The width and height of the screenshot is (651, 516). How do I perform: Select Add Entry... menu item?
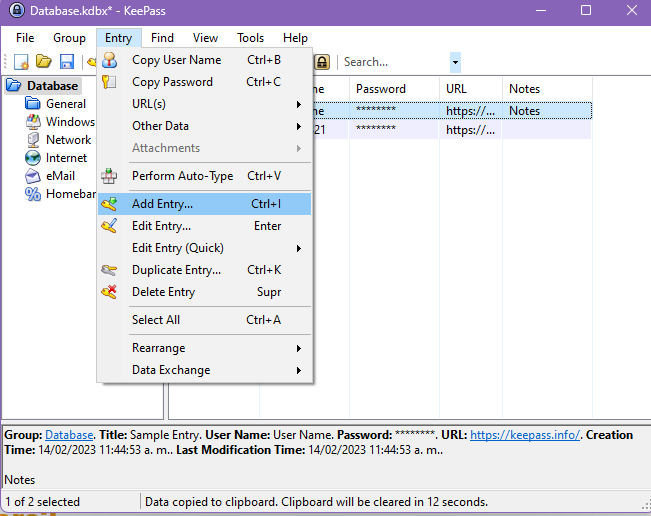(x=205, y=204)
